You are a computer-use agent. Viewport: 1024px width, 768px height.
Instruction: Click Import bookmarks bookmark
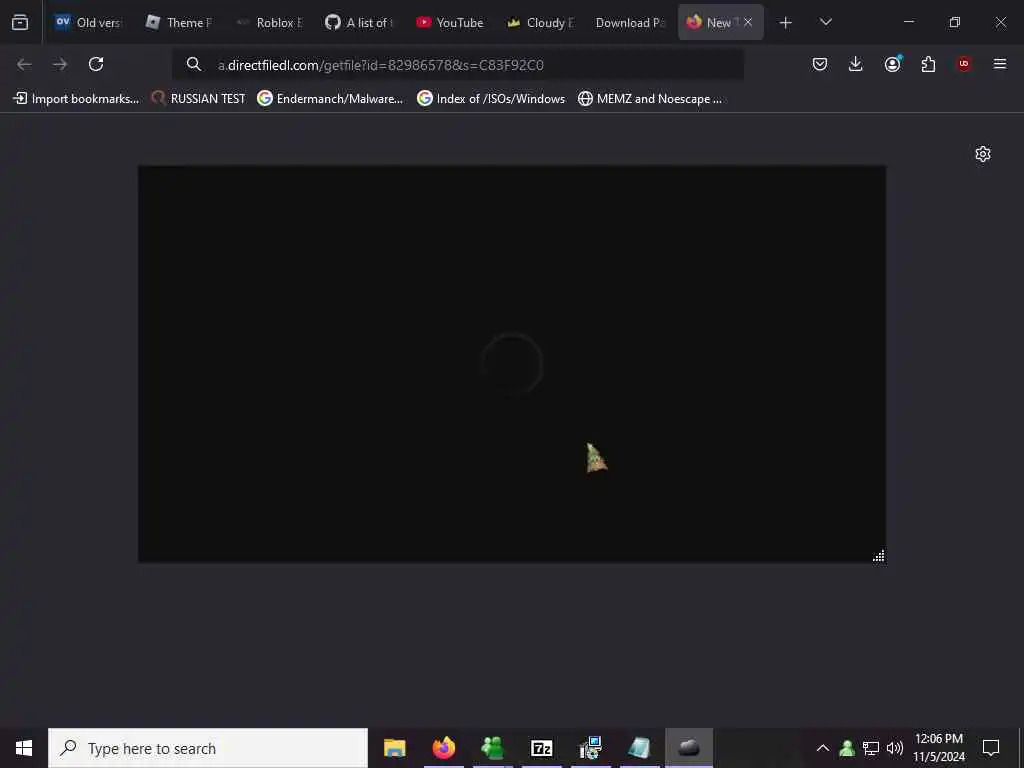76,99
